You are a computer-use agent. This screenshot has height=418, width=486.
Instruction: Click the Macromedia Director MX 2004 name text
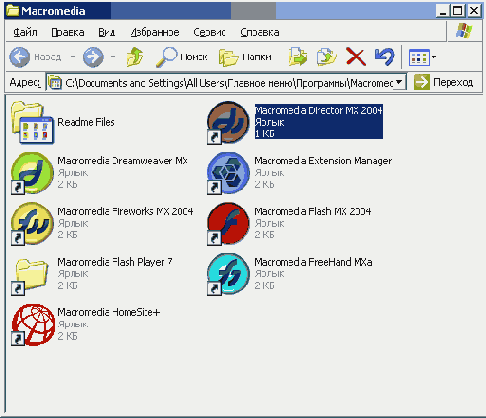(x=318, y=110)
